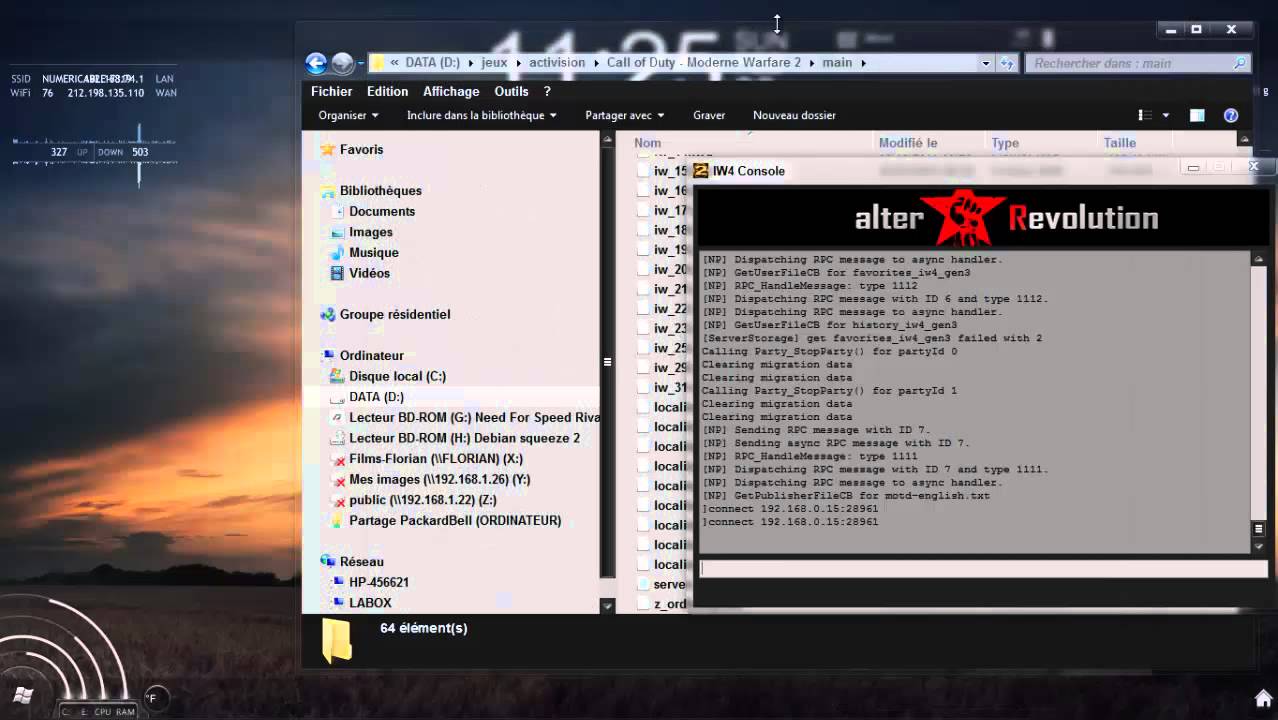The image size is (1278, 720).
Task: Expand breadcrumb arrow after activision
Action: 596,63
